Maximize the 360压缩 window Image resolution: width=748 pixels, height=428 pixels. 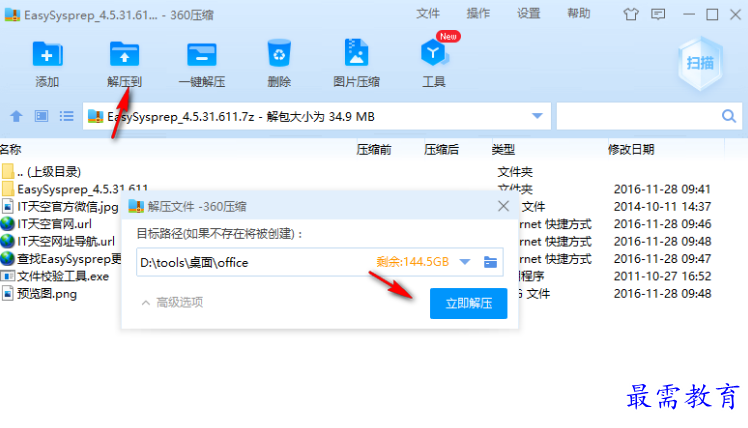[712, 14]
